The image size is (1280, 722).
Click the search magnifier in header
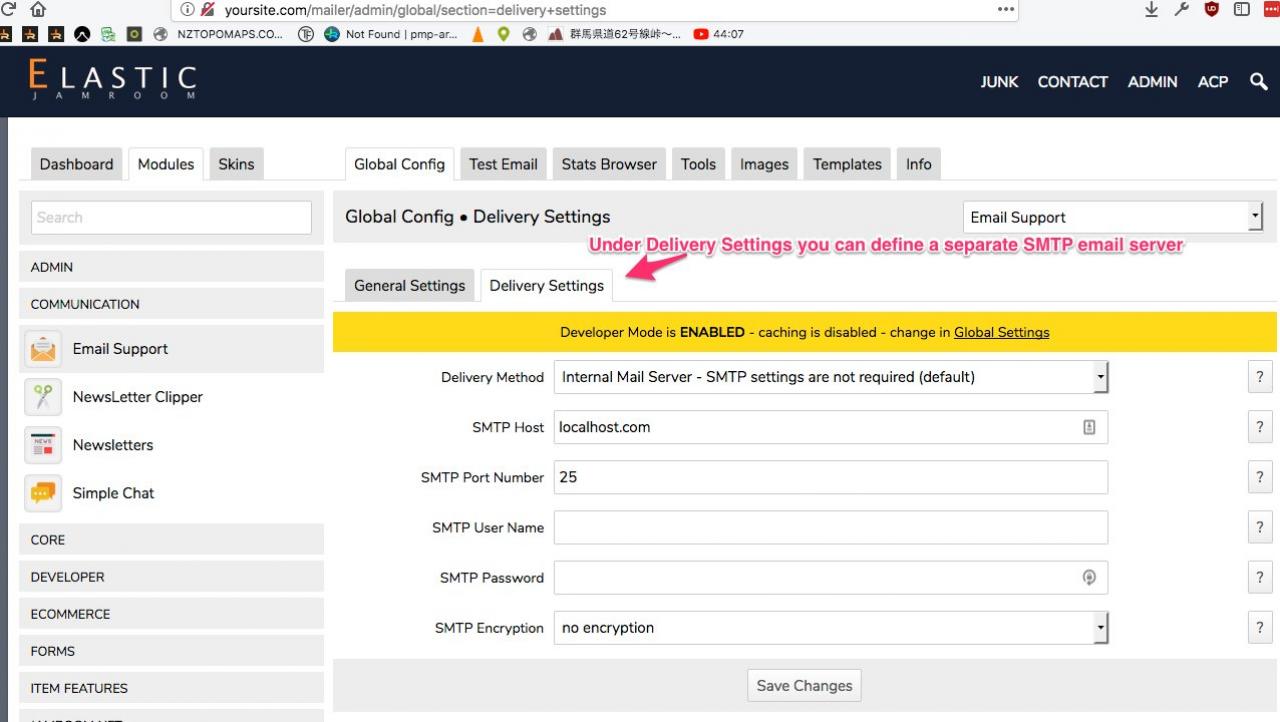[1258, 82]
